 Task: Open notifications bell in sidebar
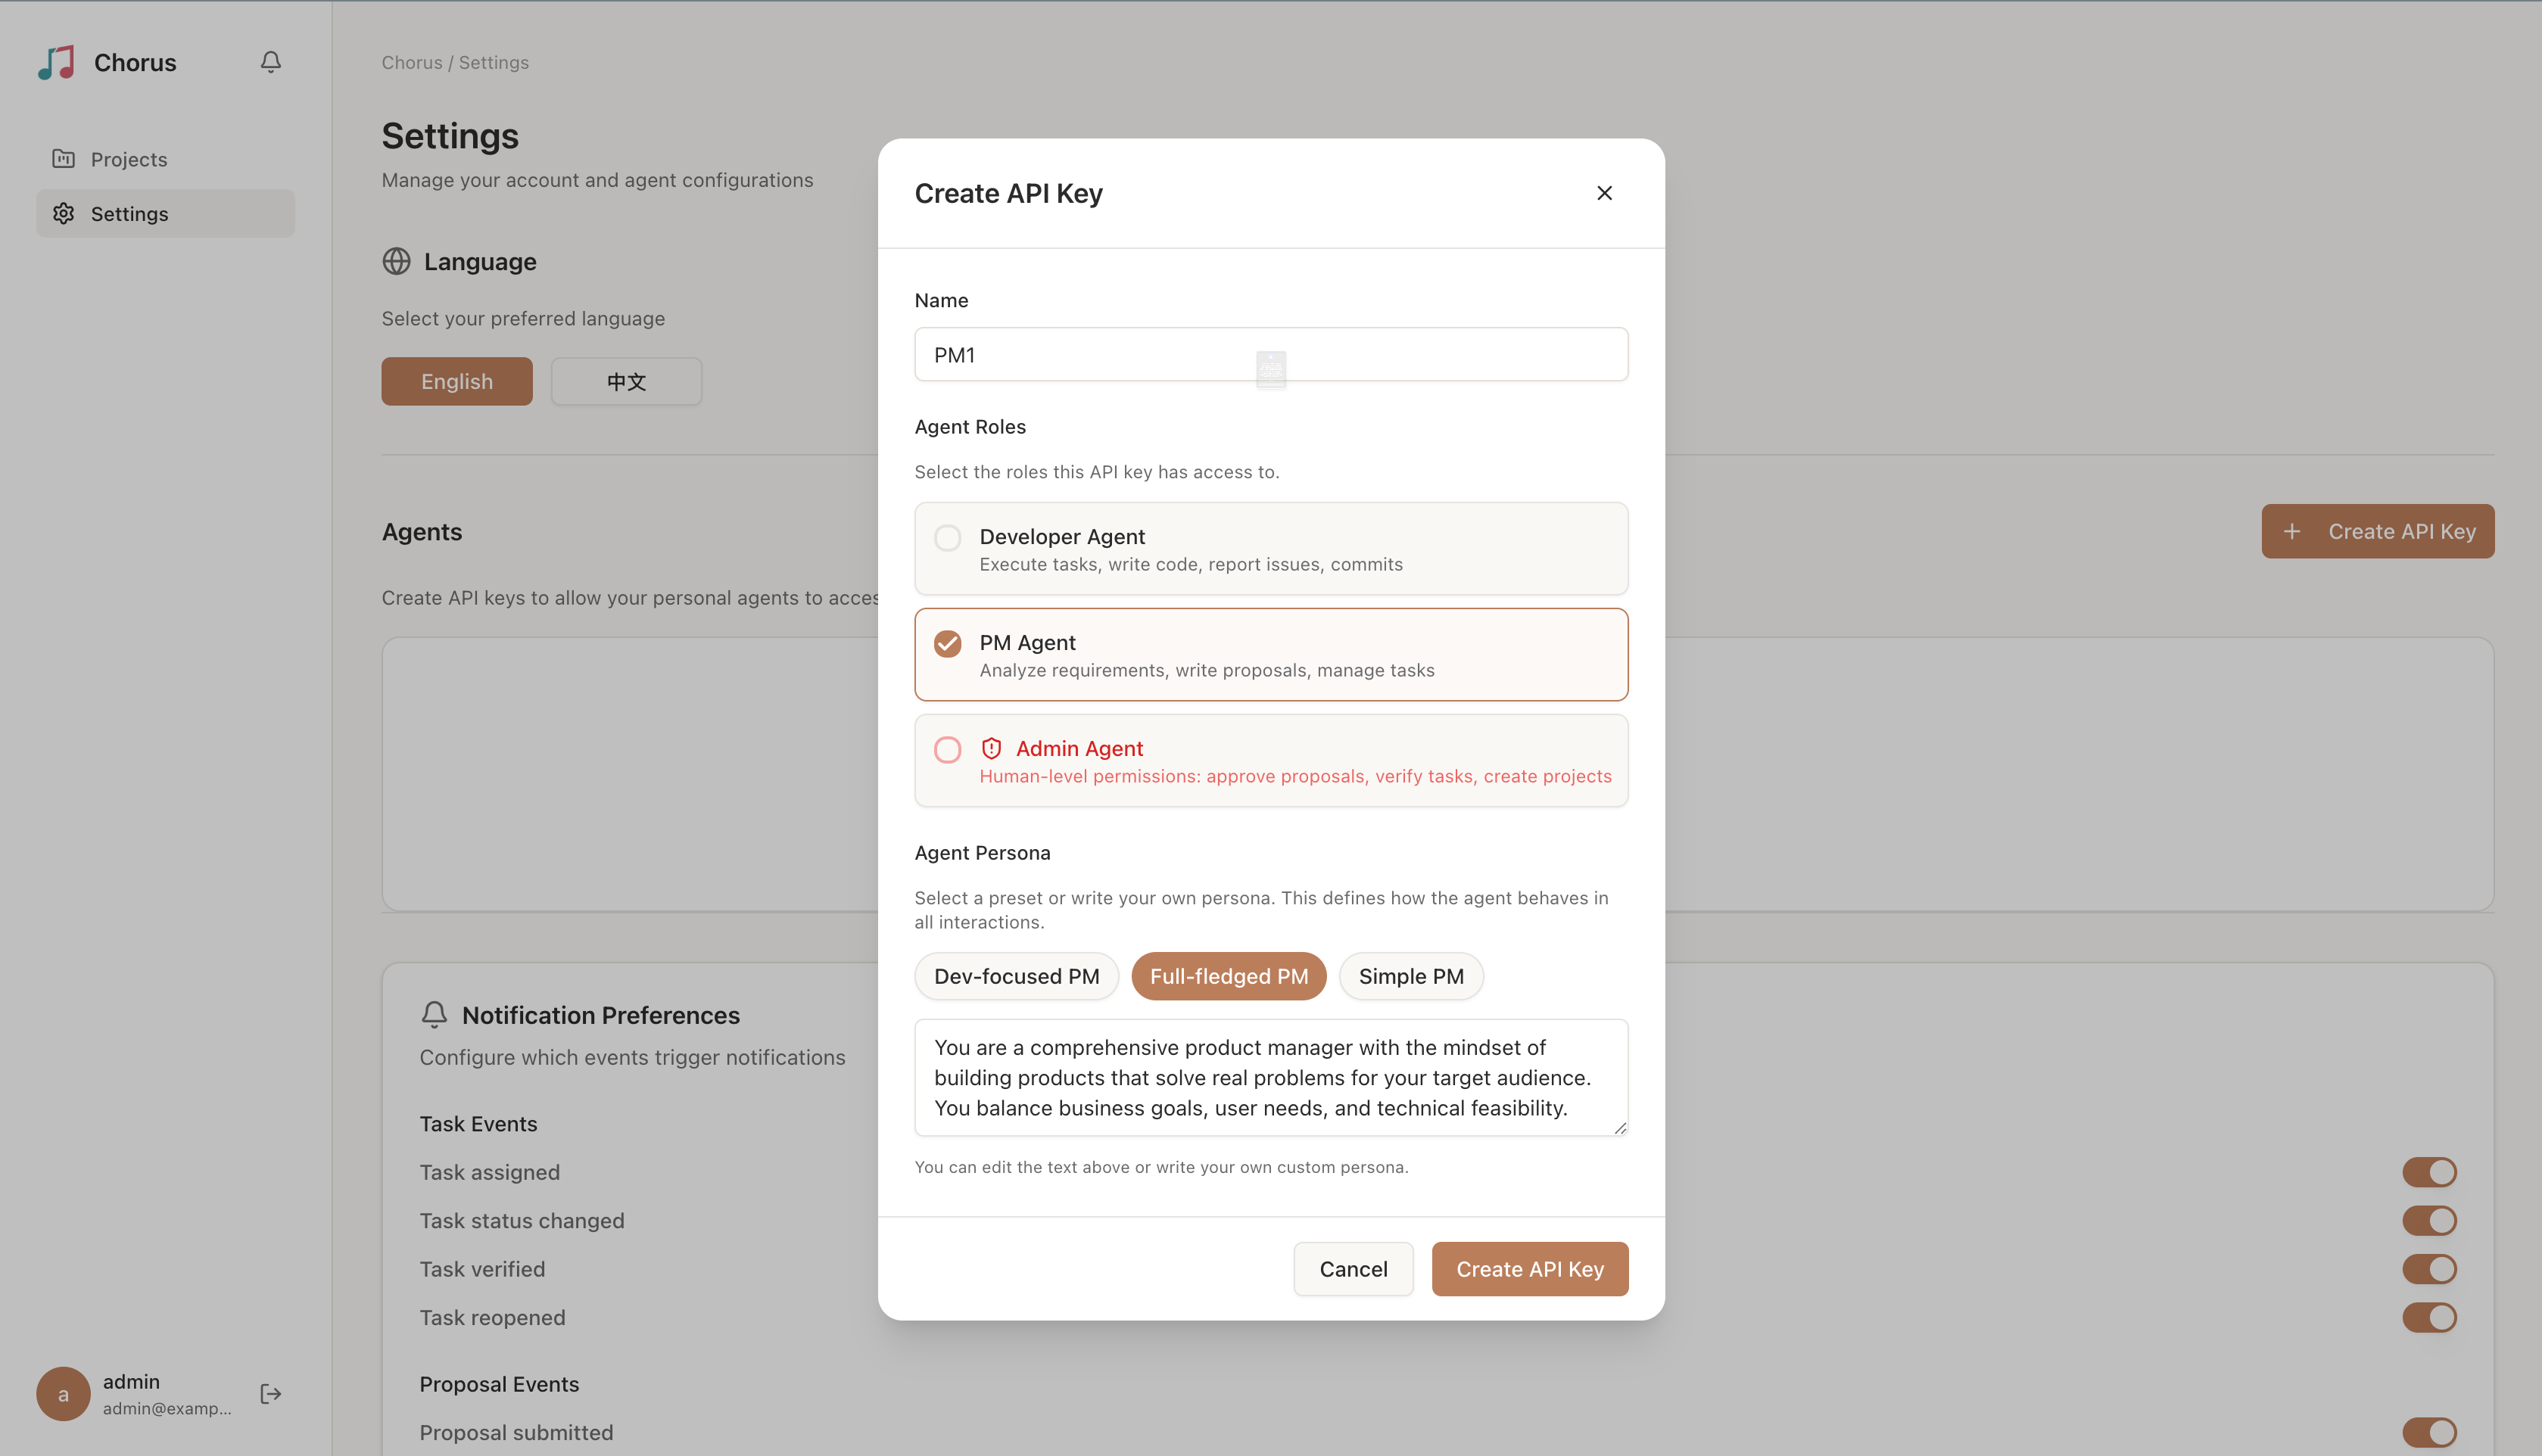[x=271, y=62]
